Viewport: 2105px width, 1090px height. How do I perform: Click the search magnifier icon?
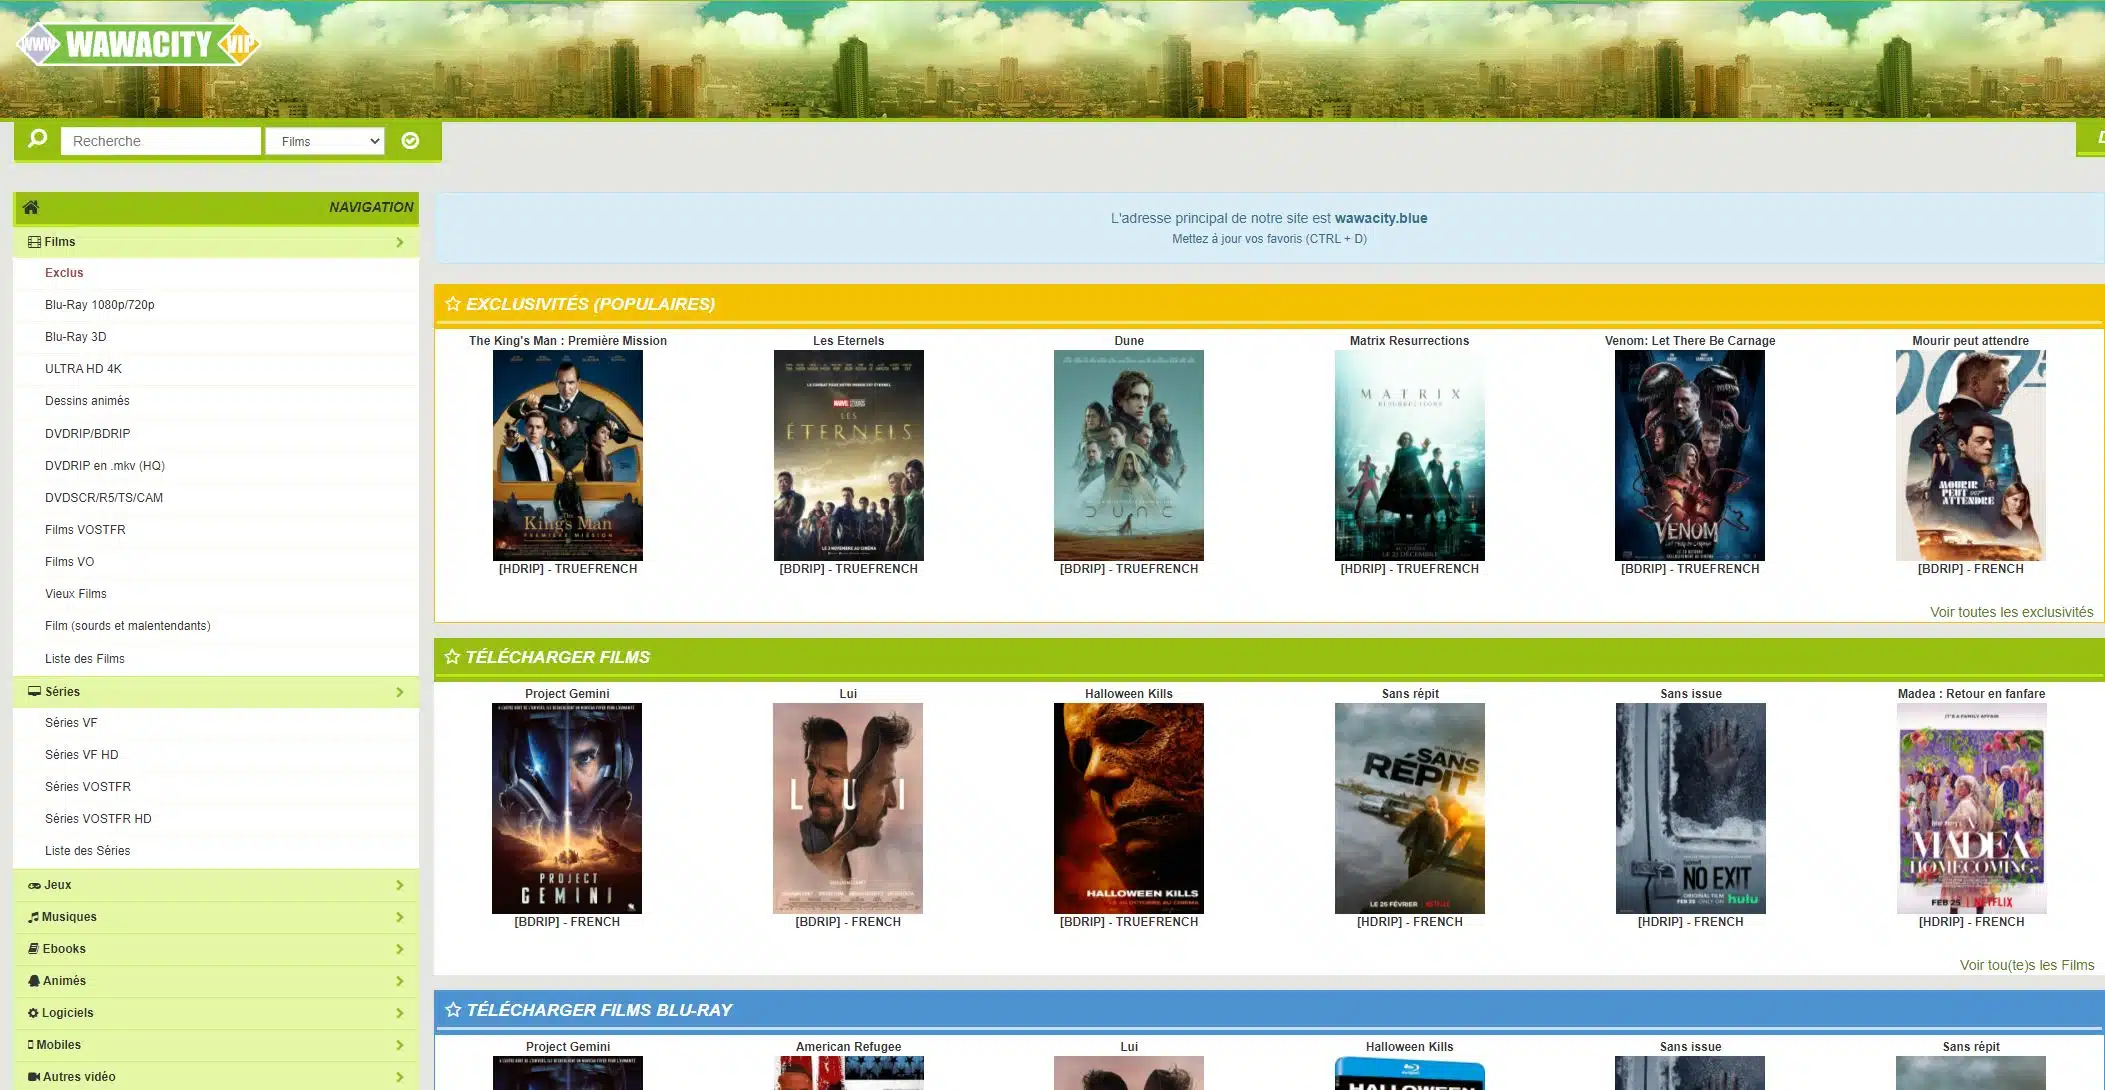(37, 139)
